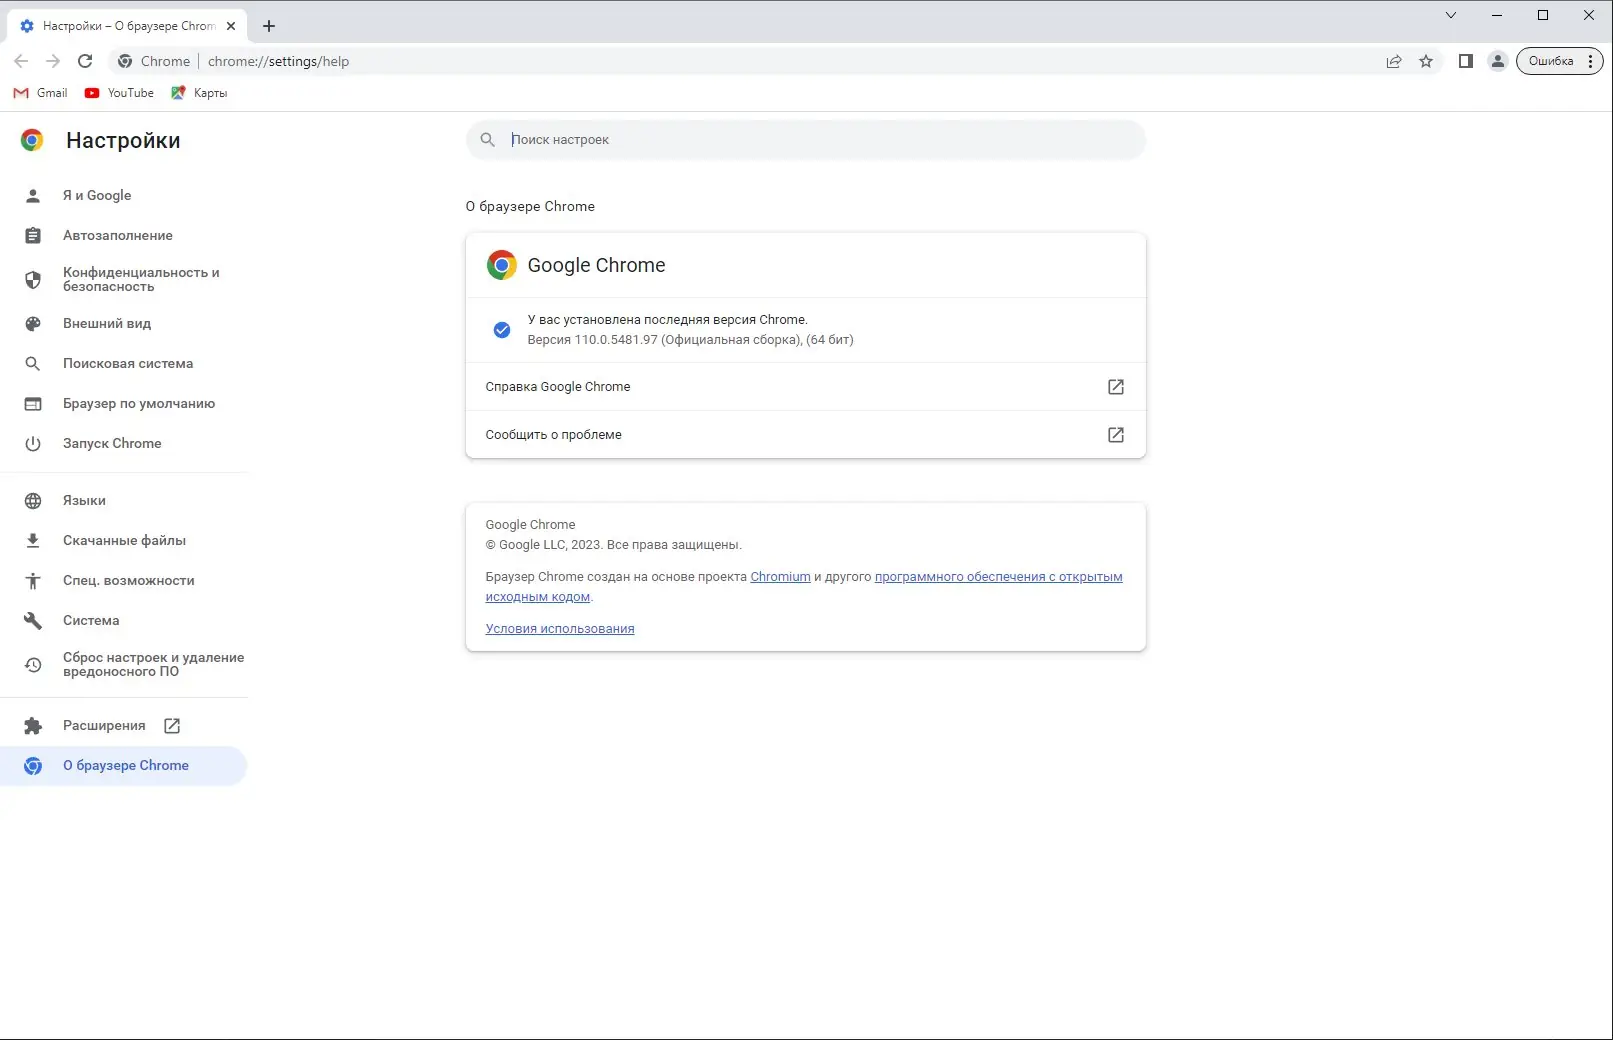This screenshot has width=1613, height=1040.
Task: Toggle the side panel icon
Action: point(1466,61)
